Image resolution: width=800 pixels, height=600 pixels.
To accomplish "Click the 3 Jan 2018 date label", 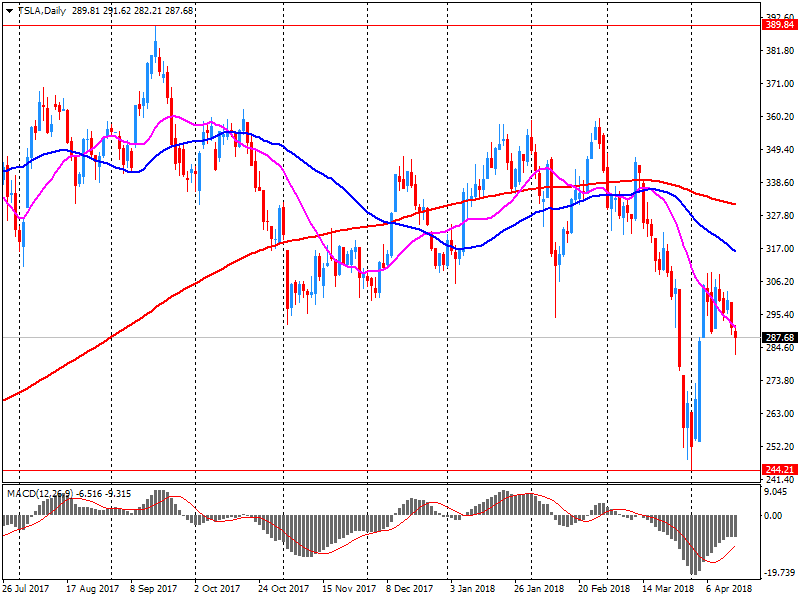I will point(472,589).
